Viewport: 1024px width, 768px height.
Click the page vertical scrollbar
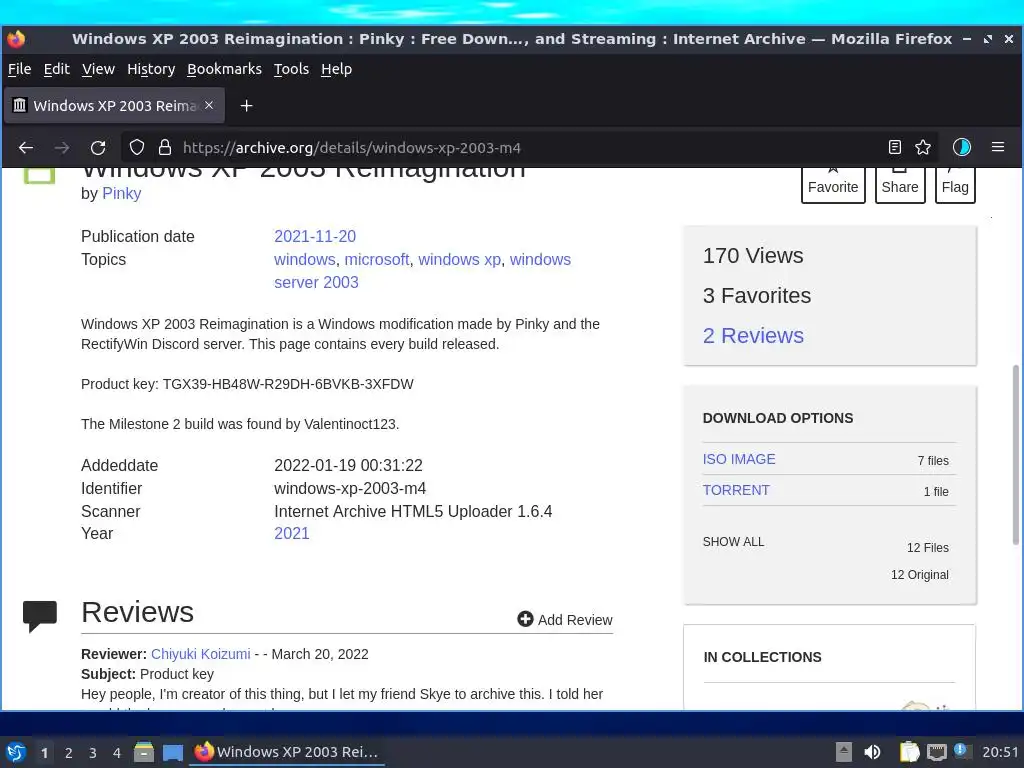1016,454
